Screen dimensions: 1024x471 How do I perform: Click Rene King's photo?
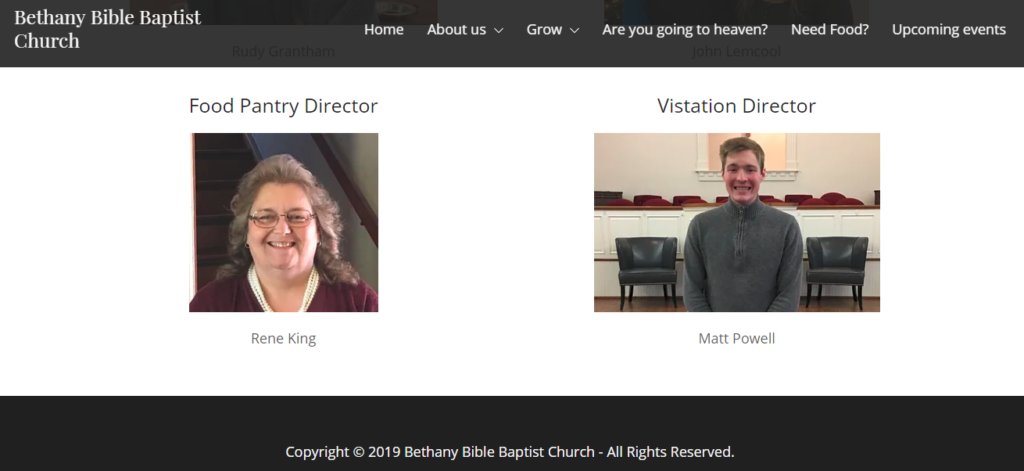click(283, 222)
